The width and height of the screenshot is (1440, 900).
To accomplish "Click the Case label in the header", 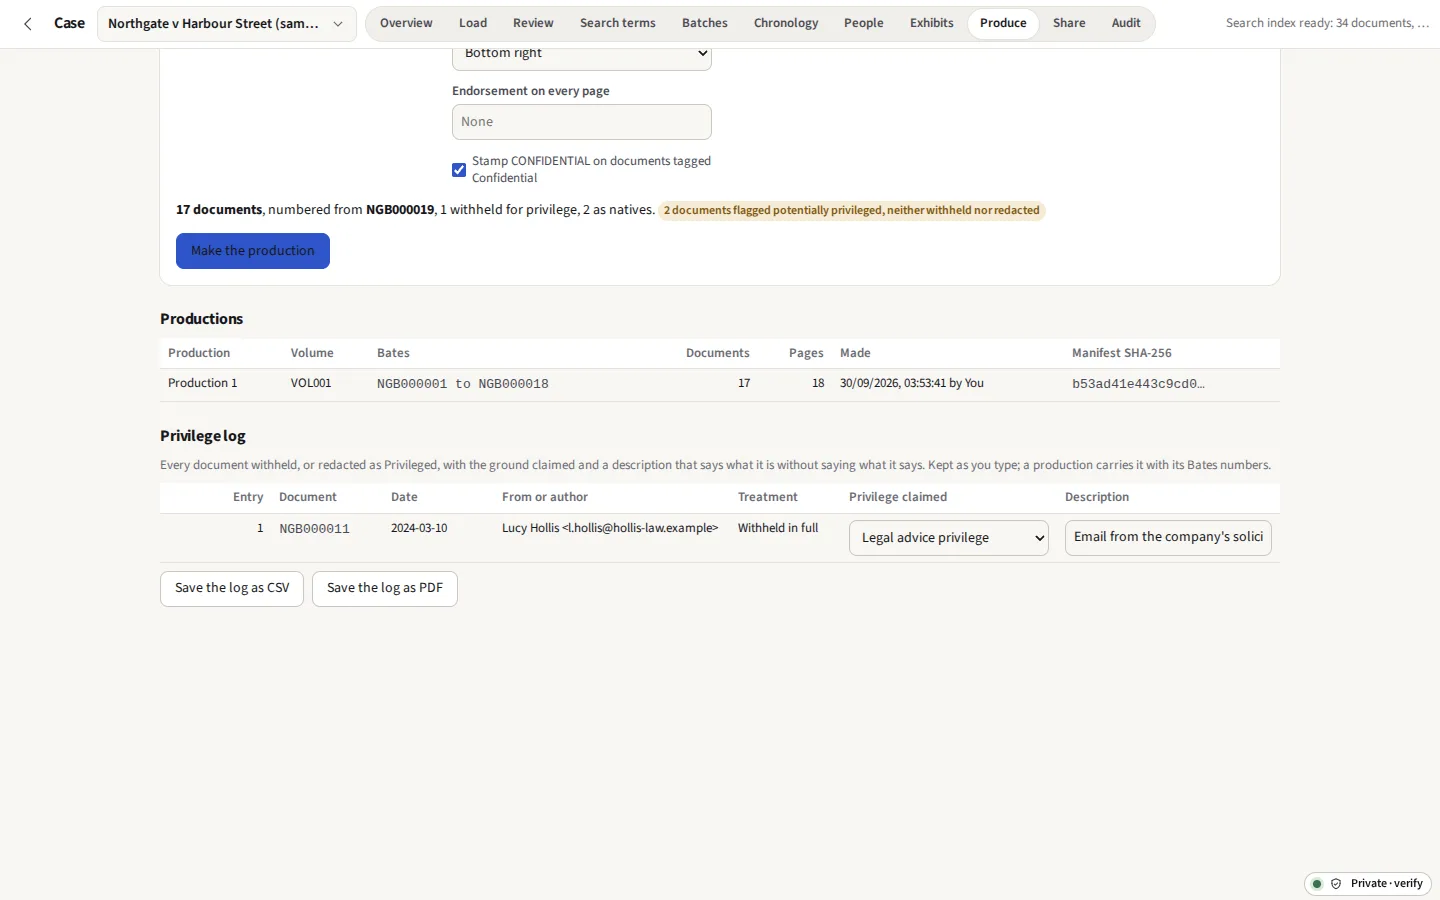I will click(x=69, y=23).
